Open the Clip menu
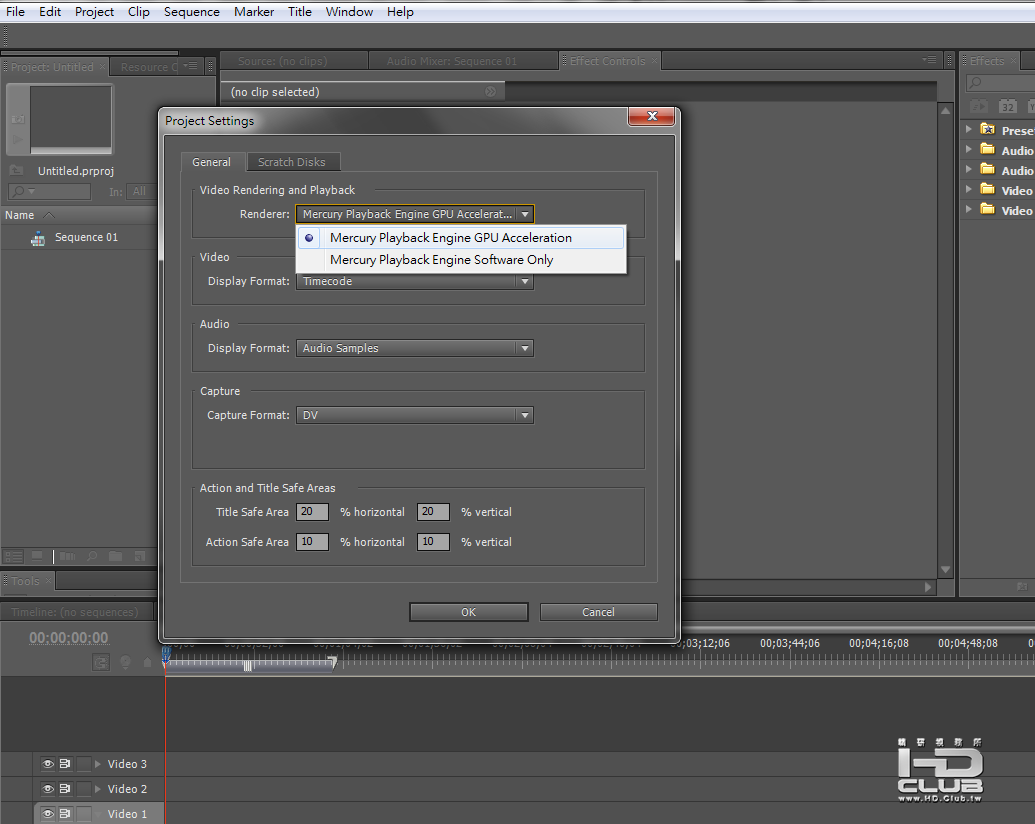The height and width of the screenshot is (824, 1035). point(139,12)
